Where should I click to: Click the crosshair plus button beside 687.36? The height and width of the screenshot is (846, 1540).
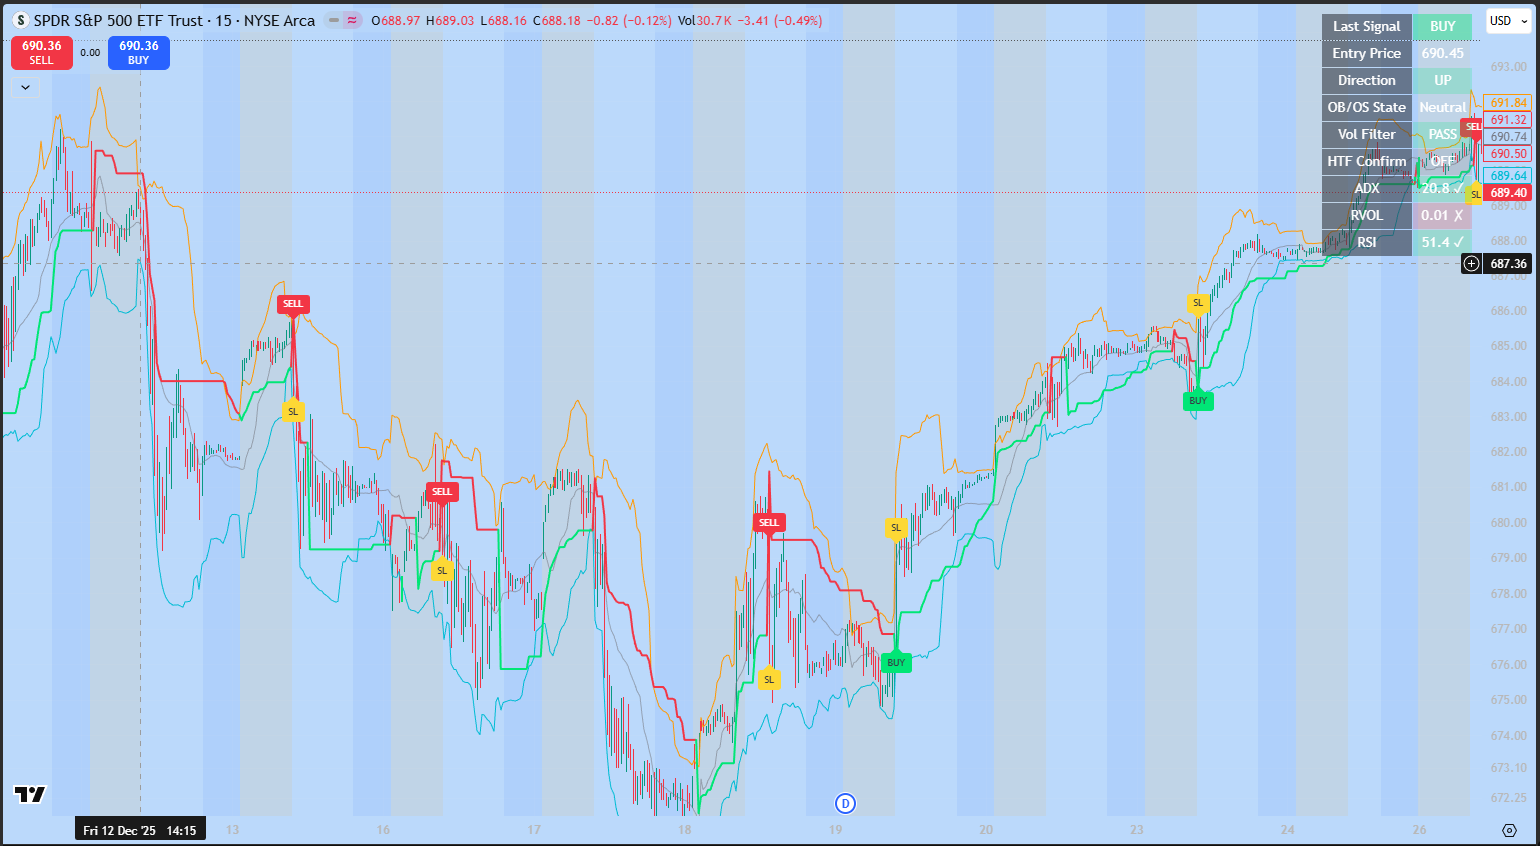pos(1471,264)
